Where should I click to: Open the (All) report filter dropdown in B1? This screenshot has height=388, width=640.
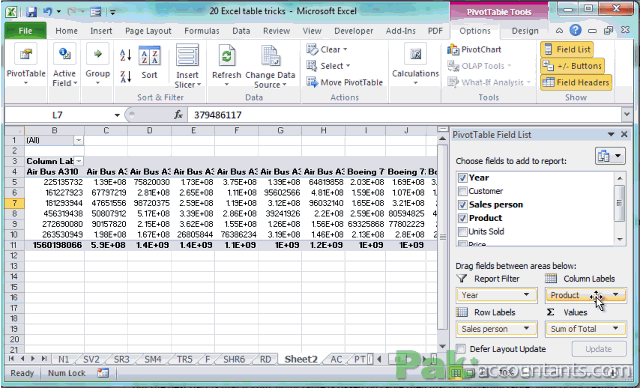click(x=78, y=140)
